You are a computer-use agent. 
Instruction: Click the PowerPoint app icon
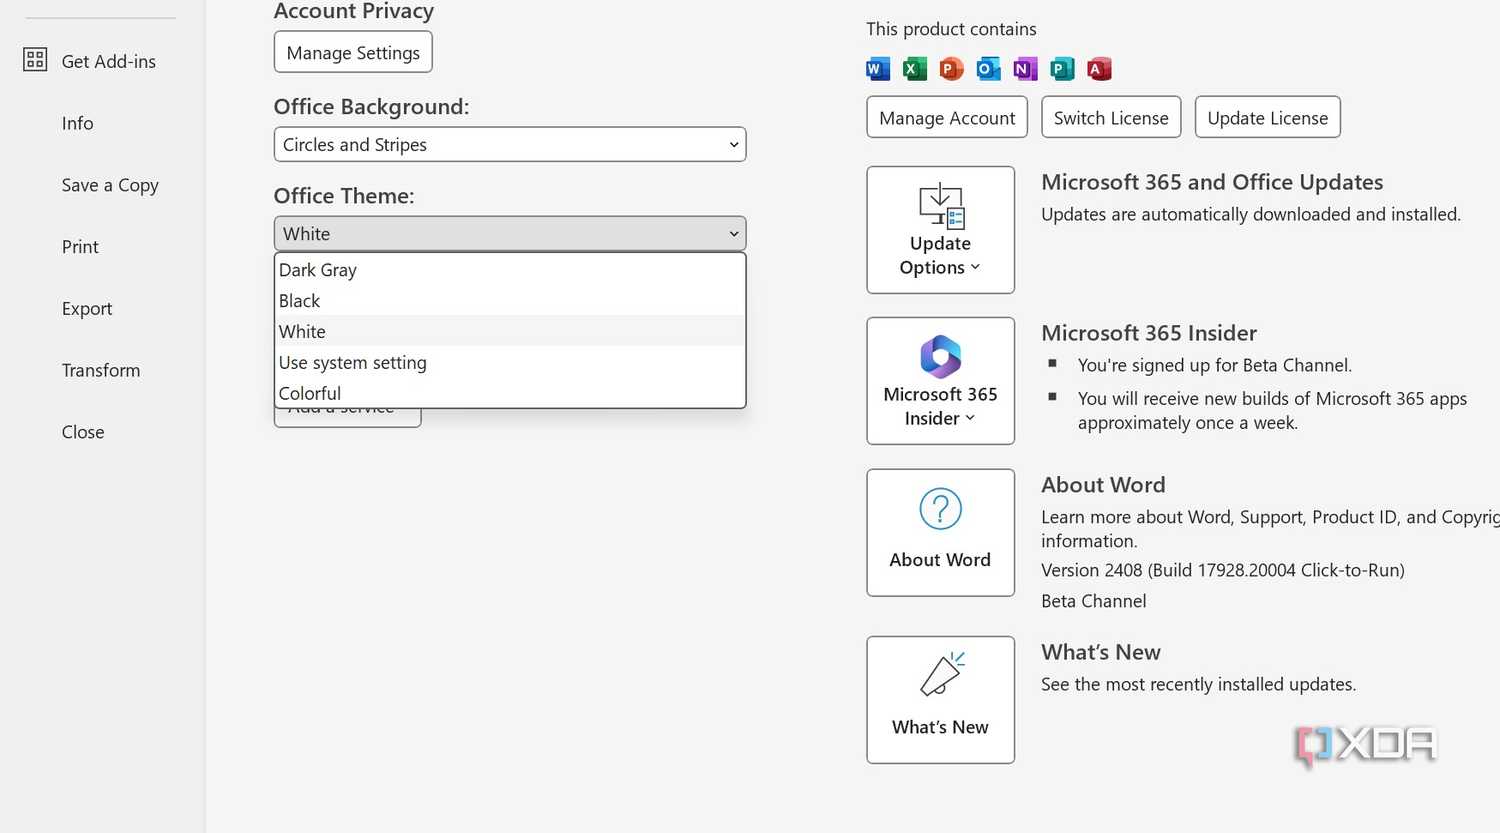[951, 69]
